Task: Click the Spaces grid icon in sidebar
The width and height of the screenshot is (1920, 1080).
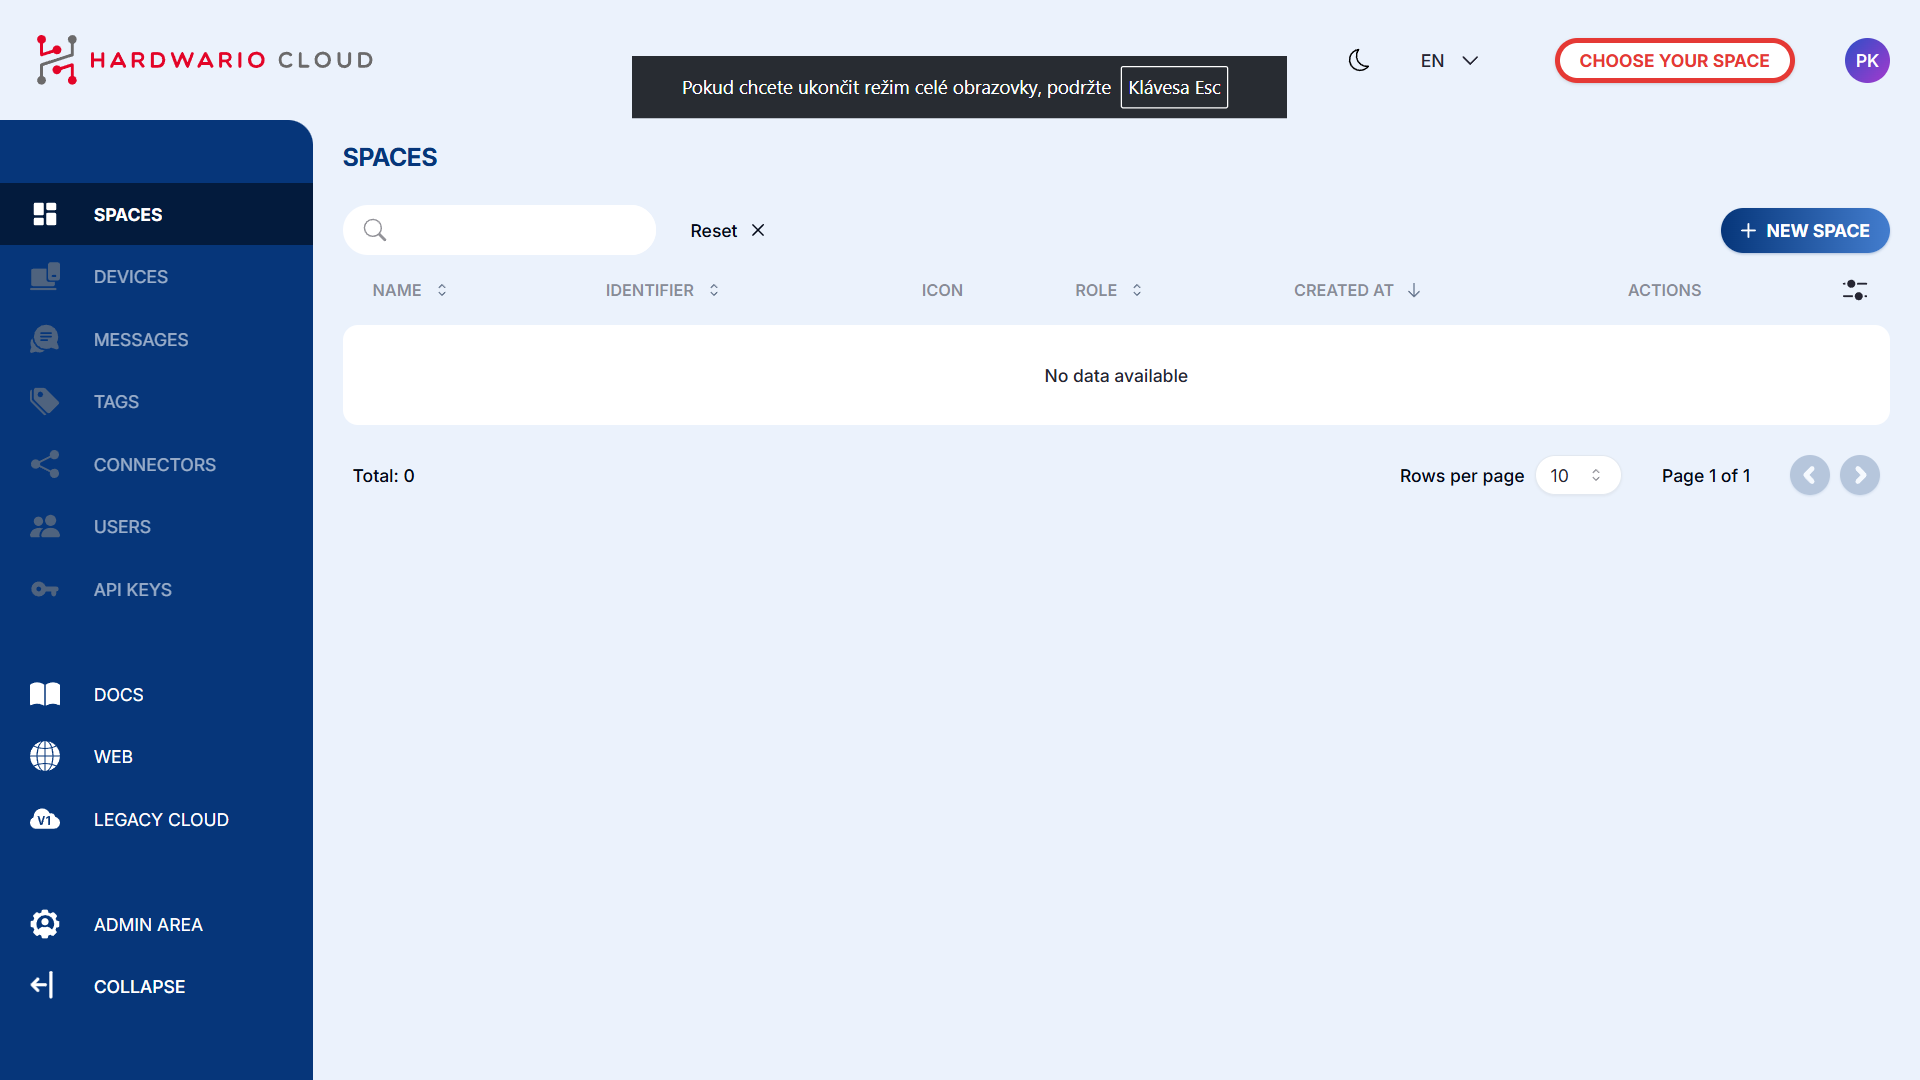Action: 45,214
